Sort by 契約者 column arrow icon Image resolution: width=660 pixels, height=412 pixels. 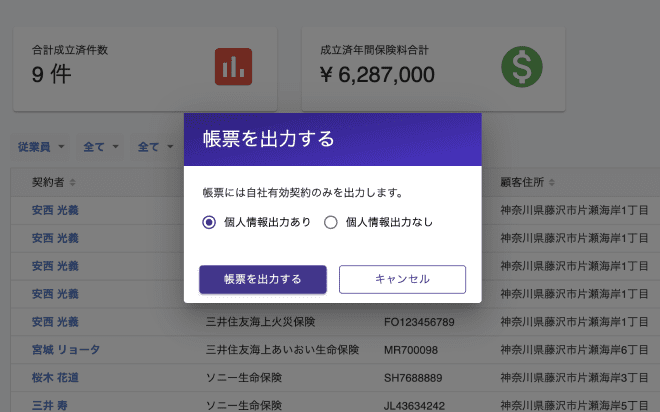point(72,182)
